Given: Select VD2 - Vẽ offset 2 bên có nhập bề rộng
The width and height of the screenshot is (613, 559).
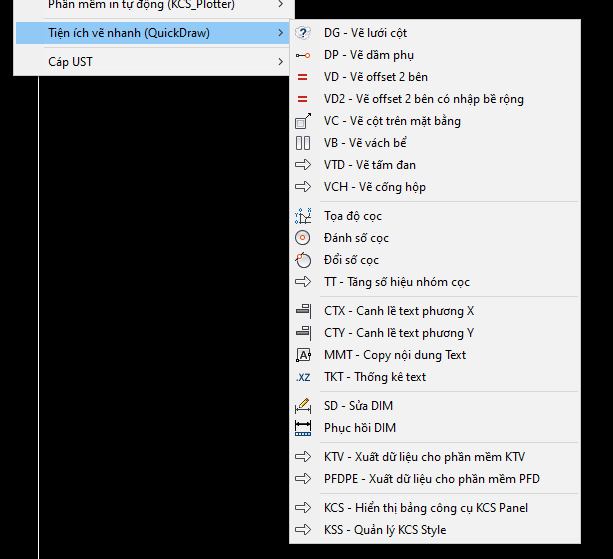Looking at the screenshot, I should (435, 99).
